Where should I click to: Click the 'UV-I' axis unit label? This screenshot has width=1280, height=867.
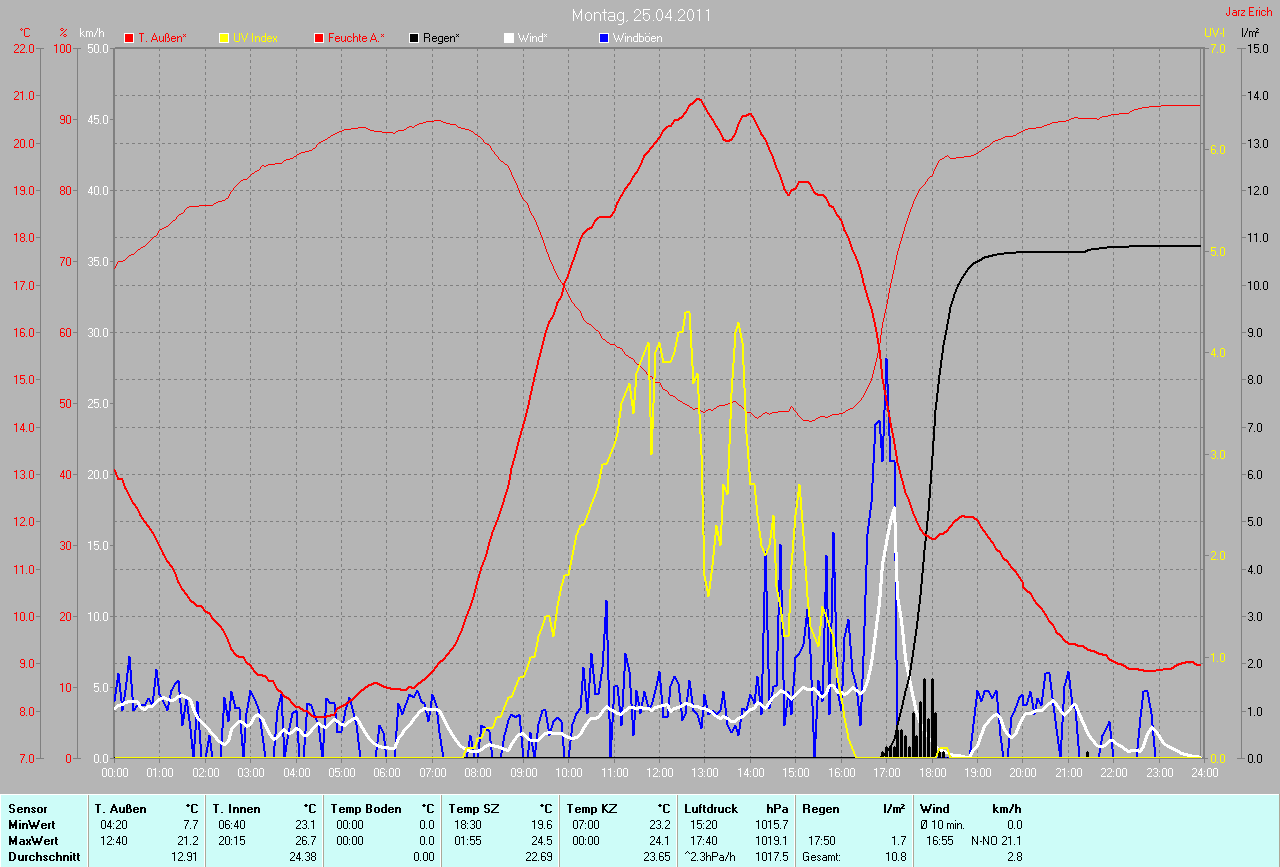pos(1214,33)
